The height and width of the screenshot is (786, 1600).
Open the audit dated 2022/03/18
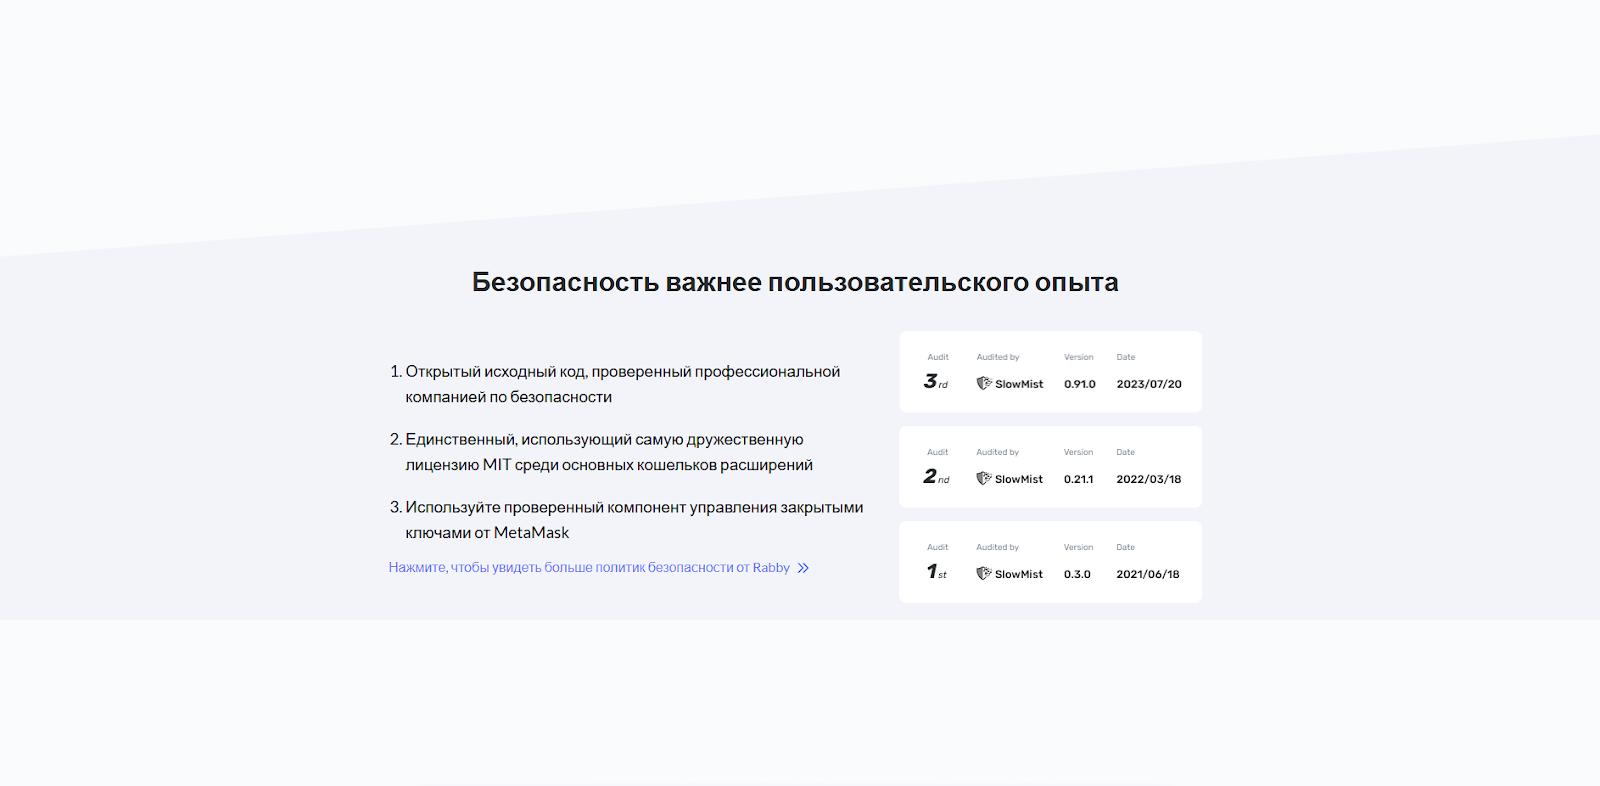click(1148, 479)
